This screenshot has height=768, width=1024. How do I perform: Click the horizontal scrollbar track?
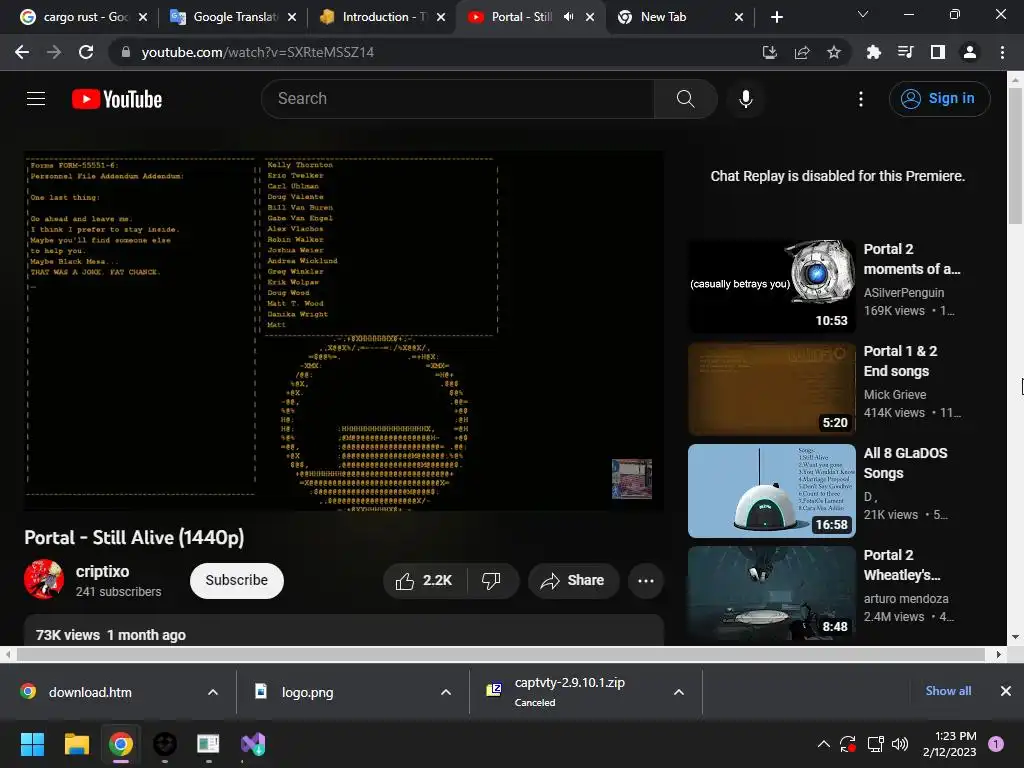point(501,654)
